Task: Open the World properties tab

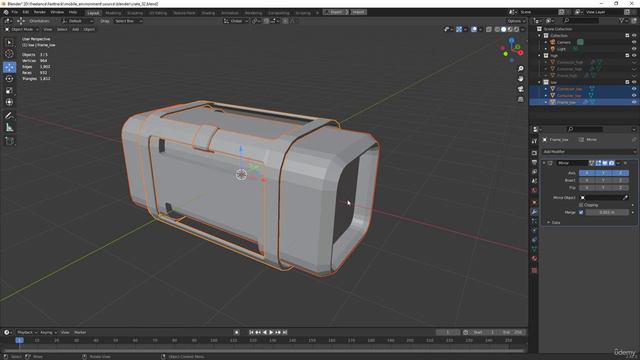Action: [x=534, y=191]
